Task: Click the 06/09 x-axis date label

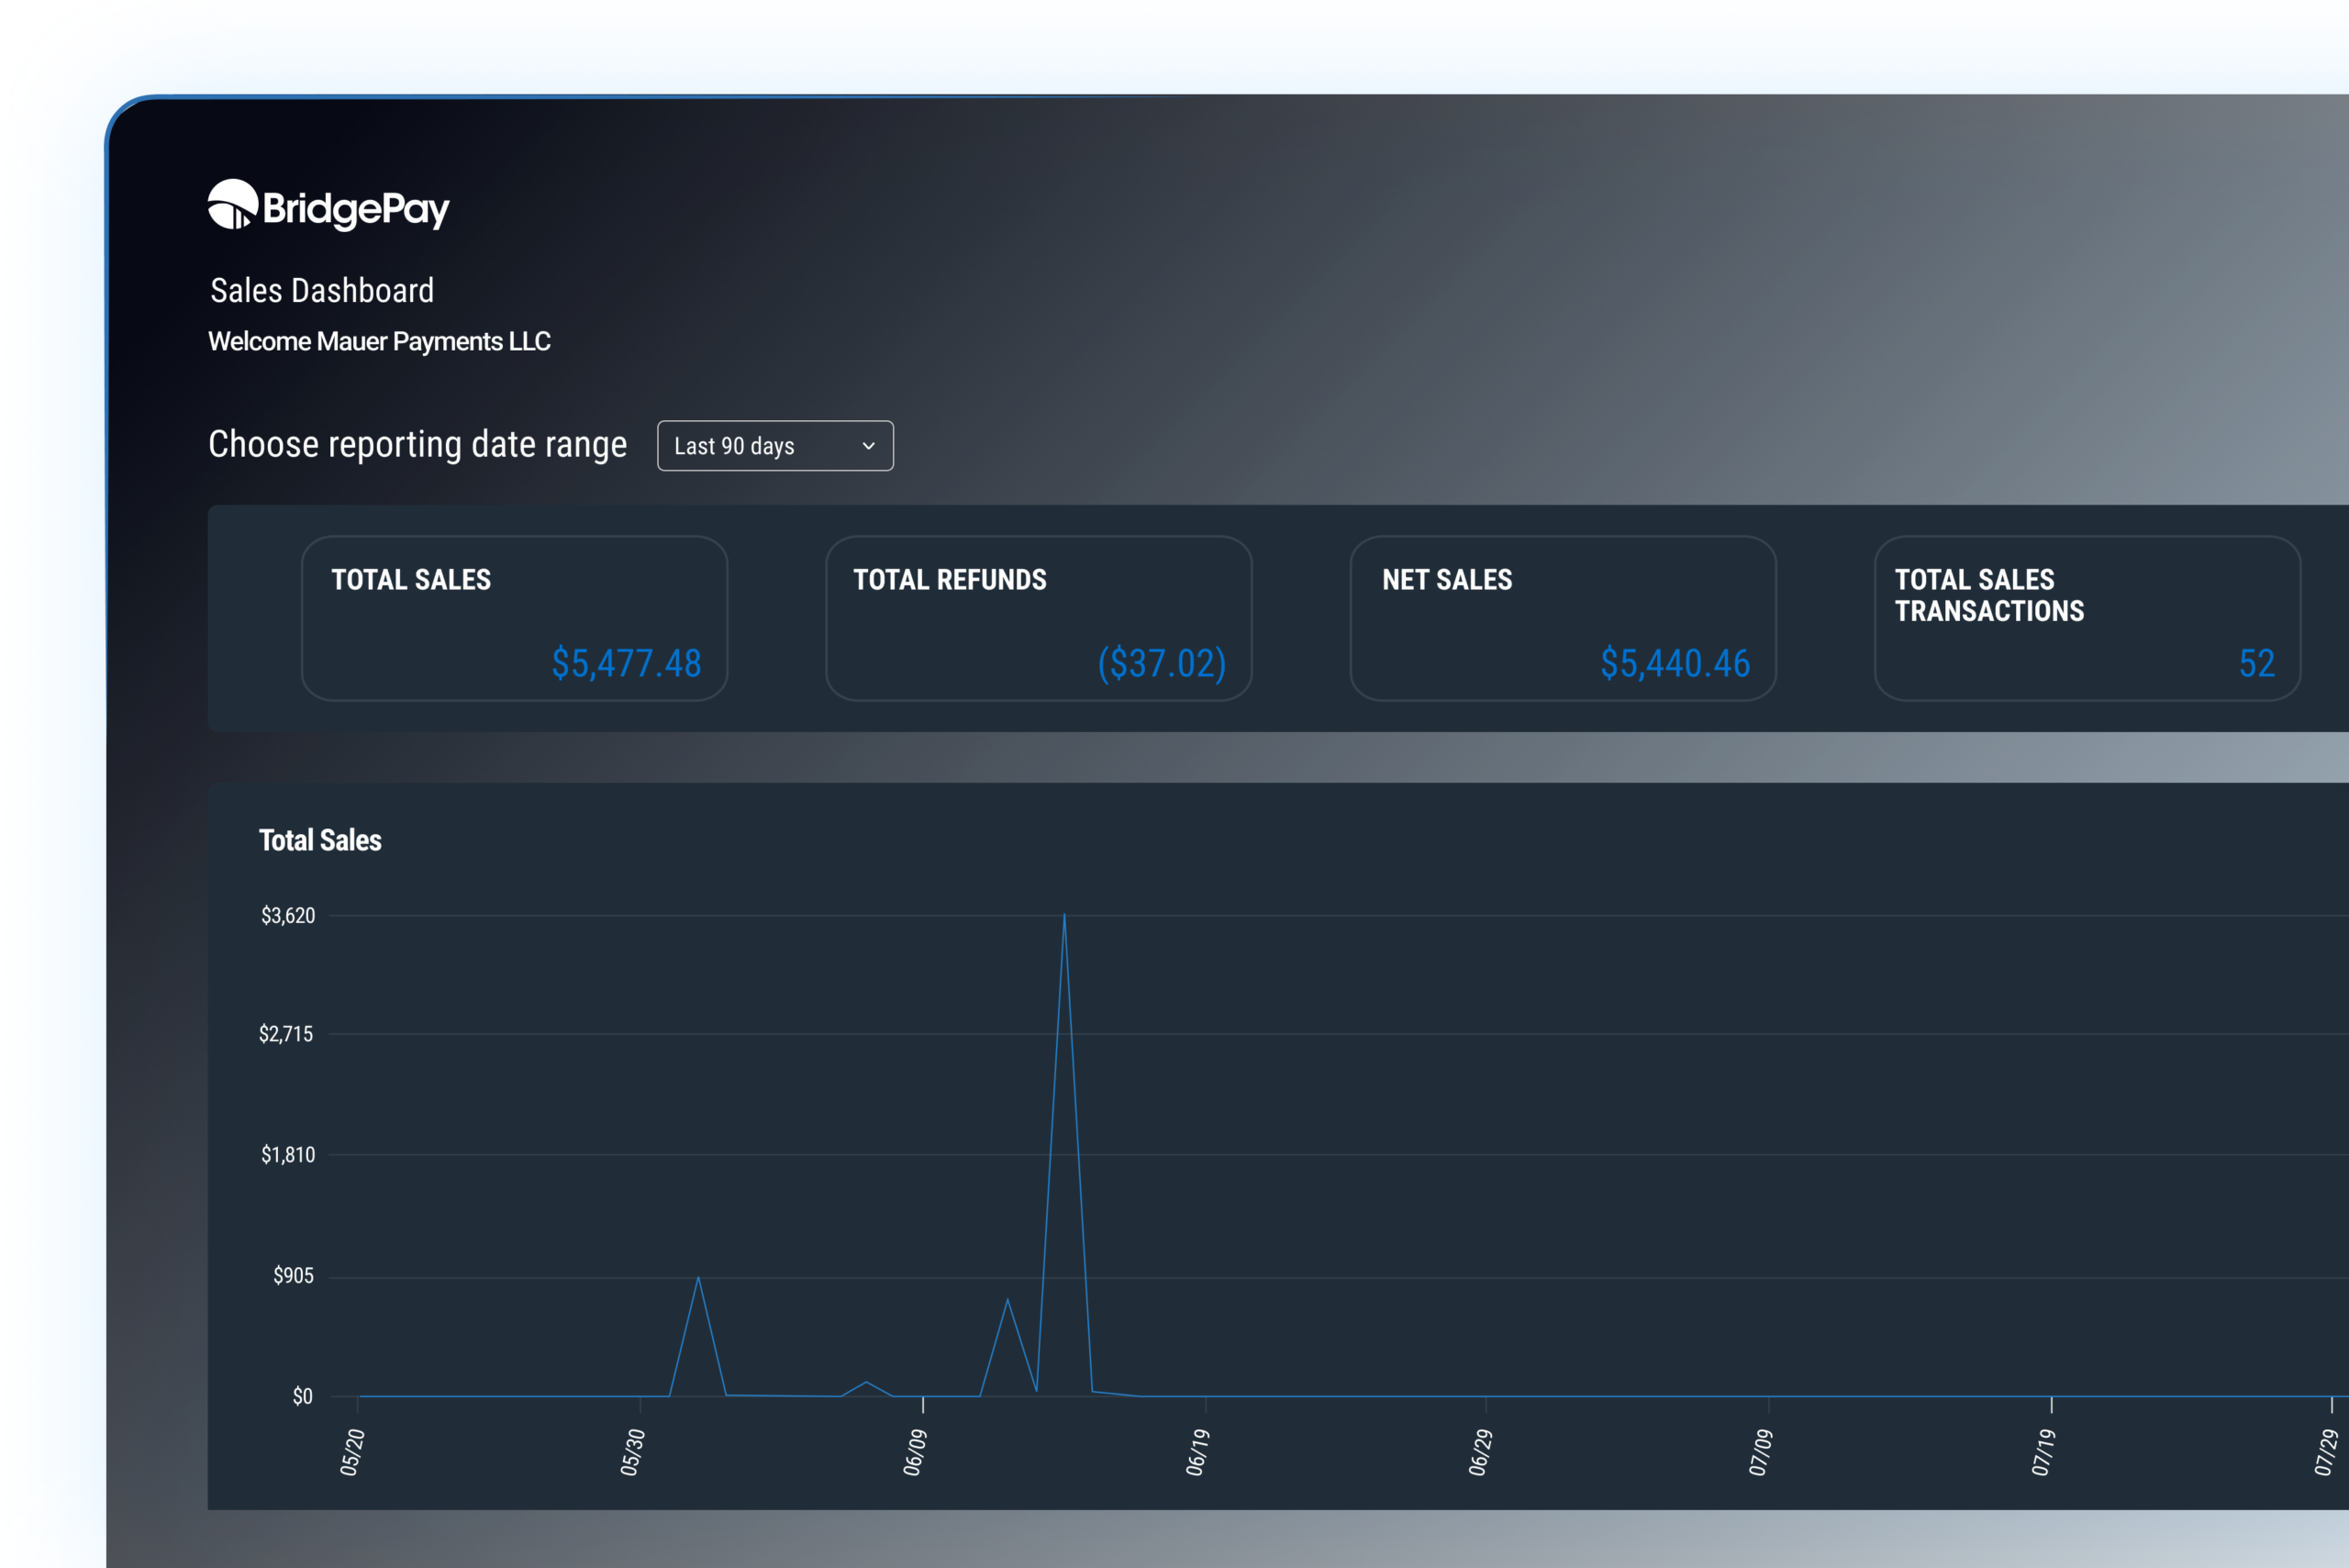Action: 915,1452
